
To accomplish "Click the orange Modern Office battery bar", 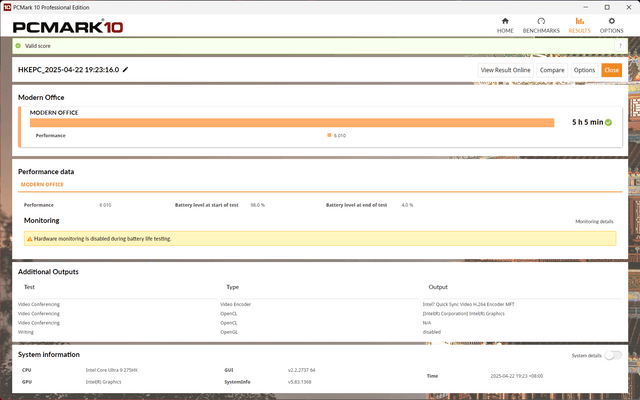I will 292,123.
